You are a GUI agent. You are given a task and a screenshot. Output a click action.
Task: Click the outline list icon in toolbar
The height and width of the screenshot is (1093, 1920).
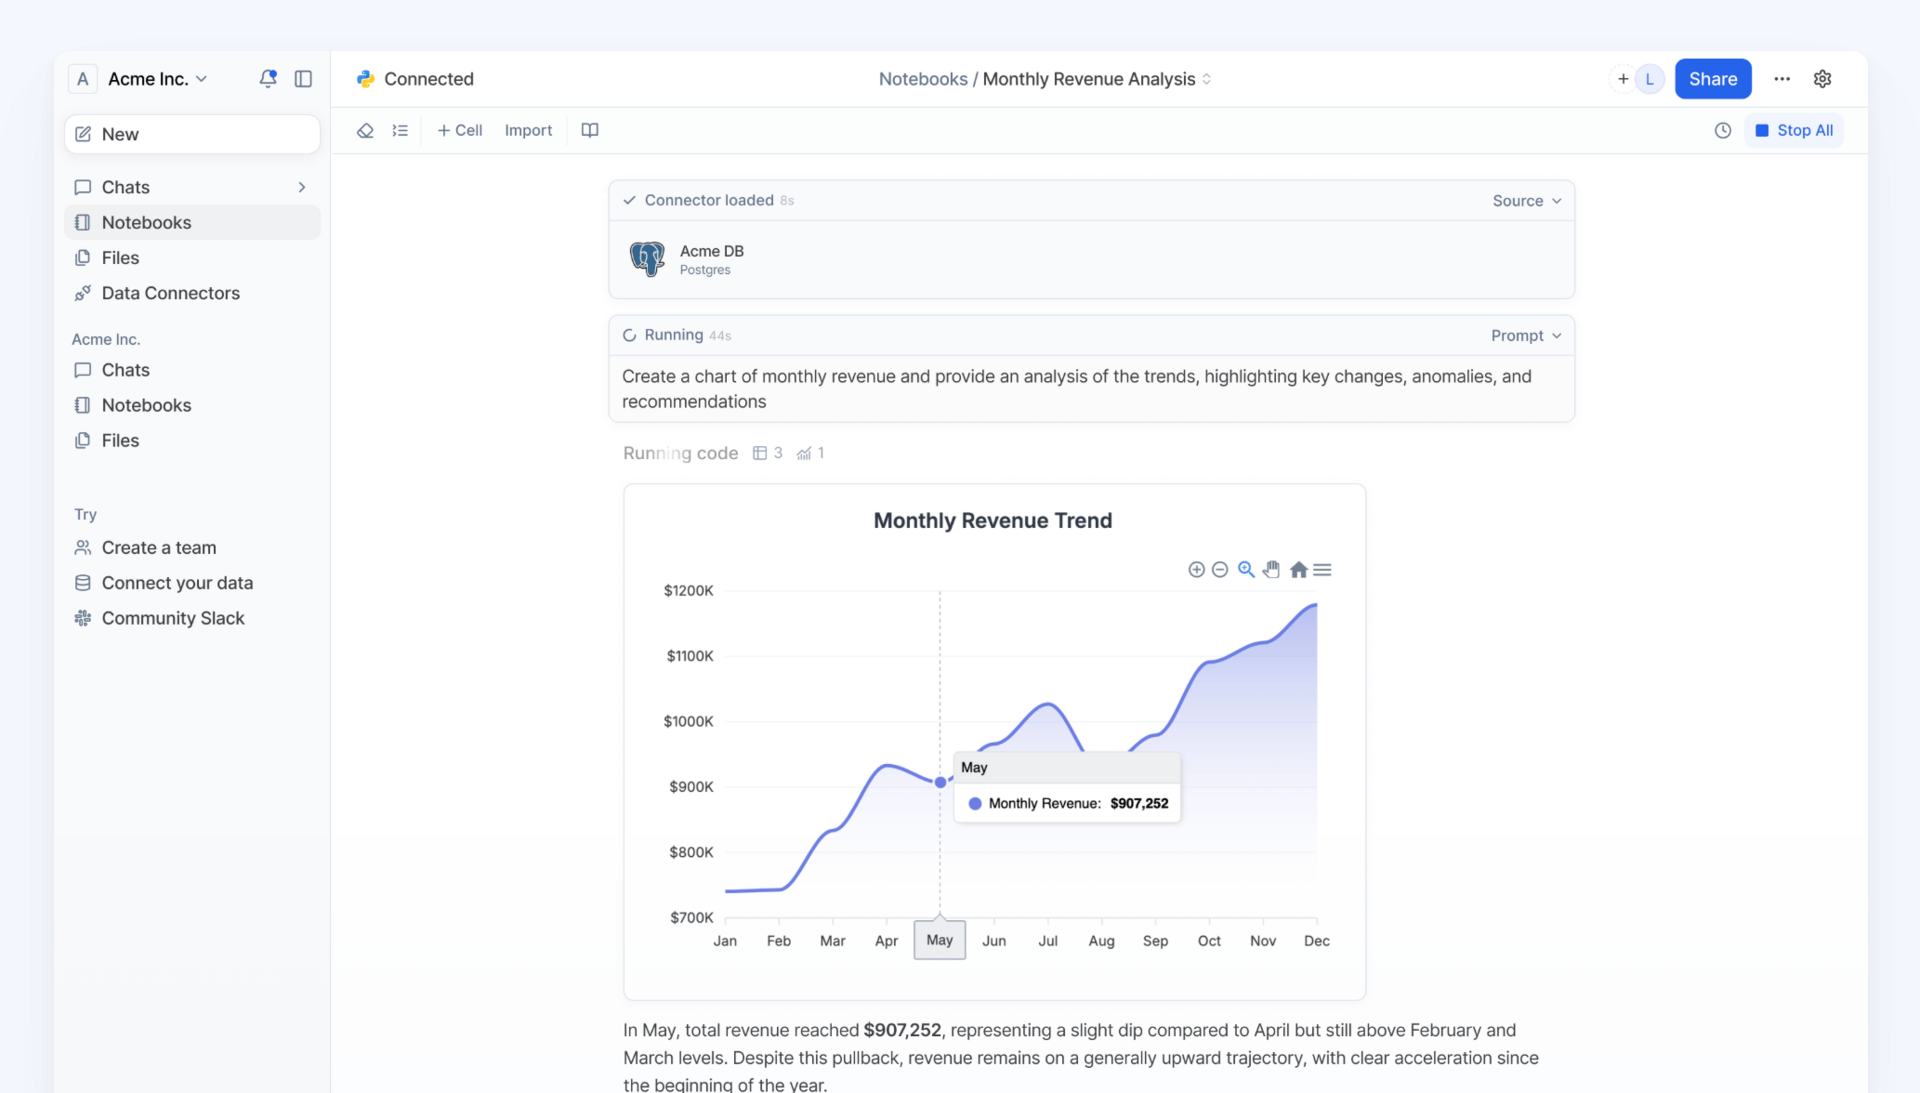pyautogui.click(x=400, y=131)
